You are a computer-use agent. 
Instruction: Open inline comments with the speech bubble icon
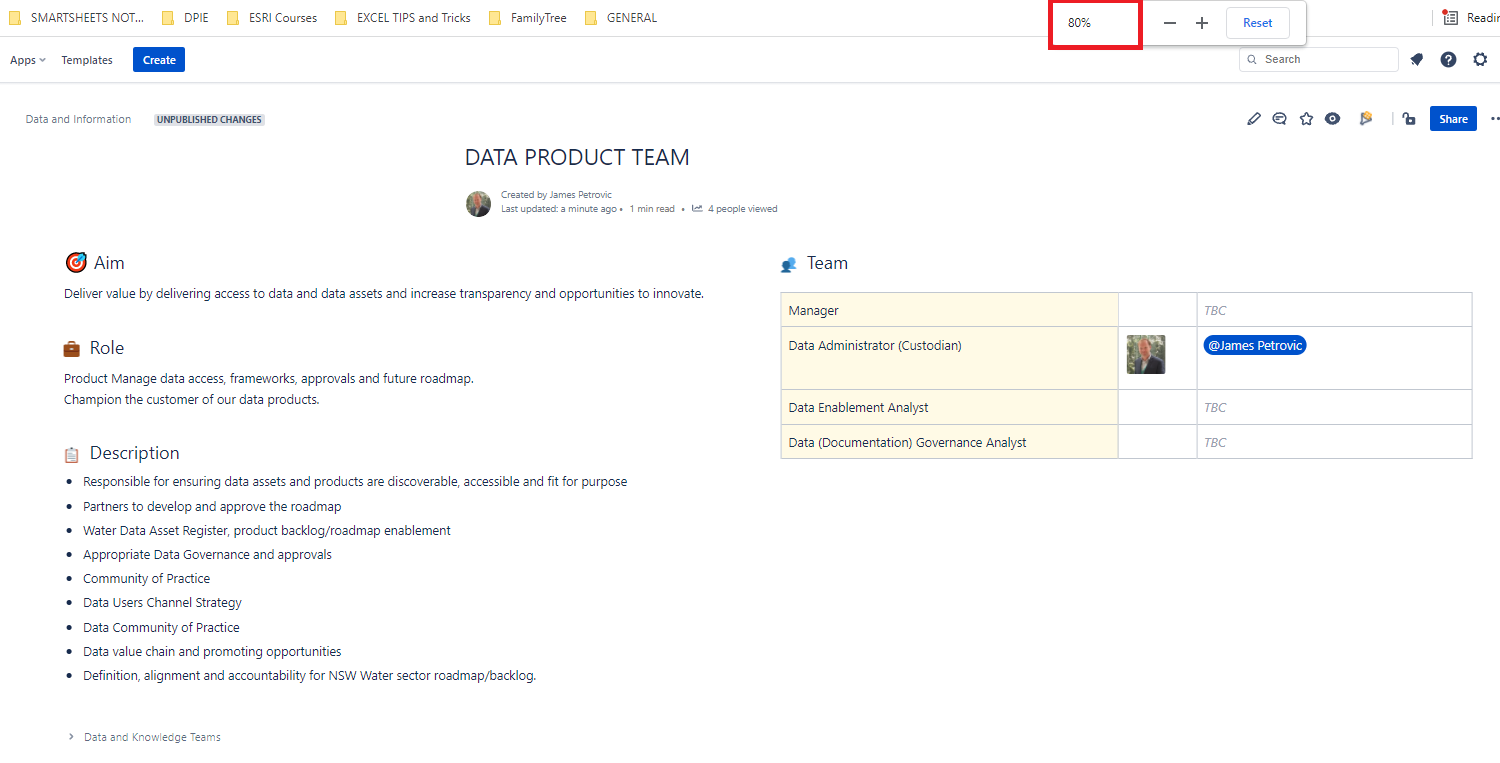(1279, 118)
